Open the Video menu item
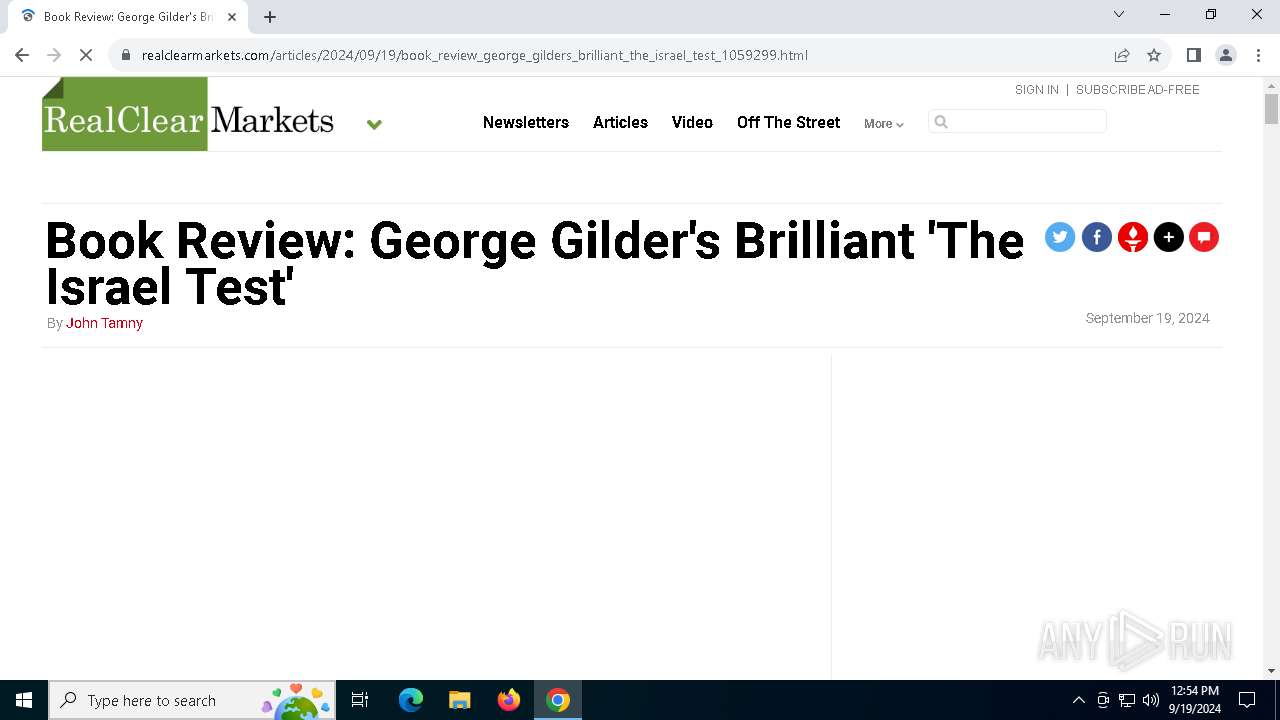 coord(692,122)
